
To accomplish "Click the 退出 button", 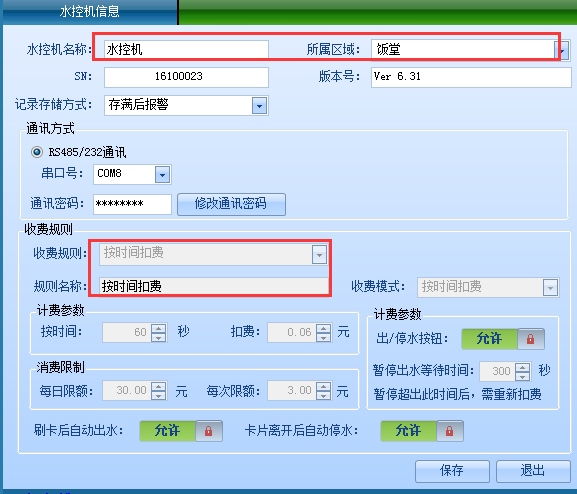I will click(x=533, y=471).
